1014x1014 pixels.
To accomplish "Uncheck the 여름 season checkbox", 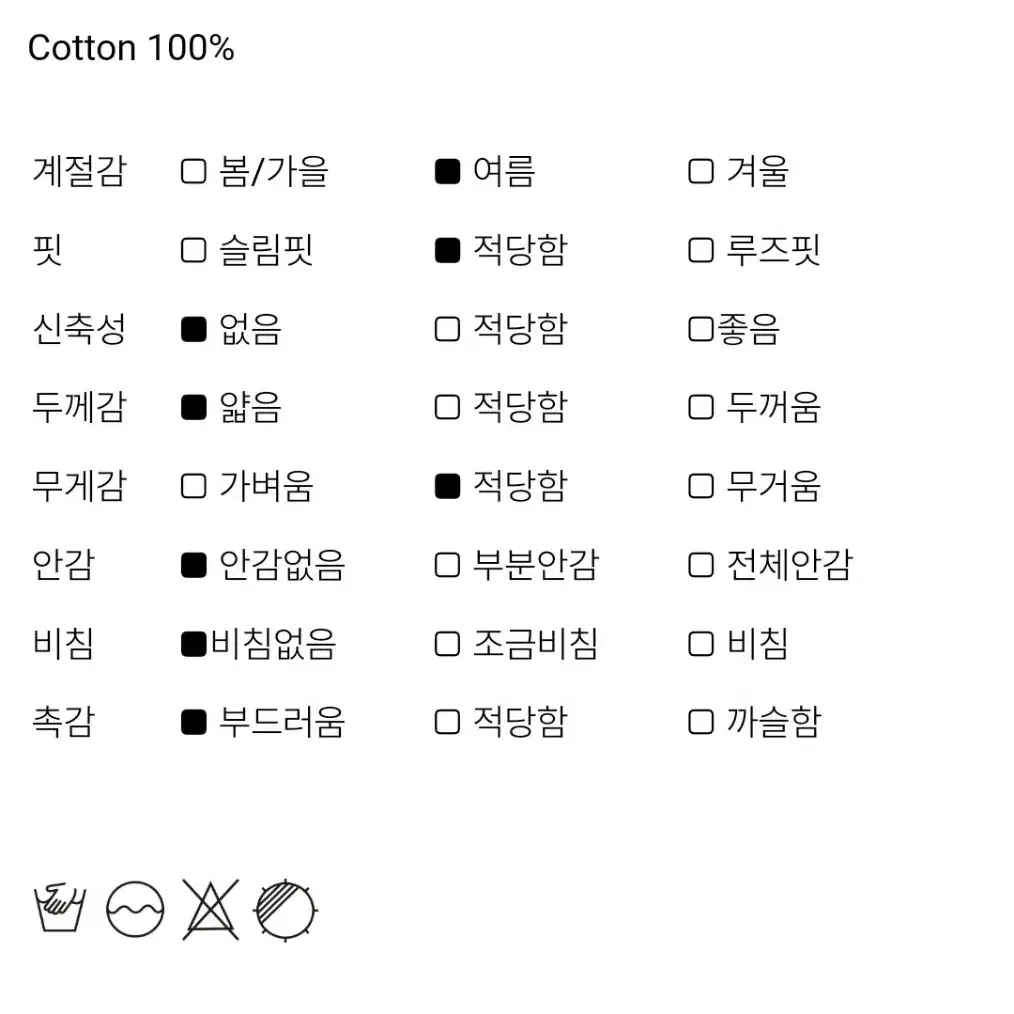I will [448, 171].
